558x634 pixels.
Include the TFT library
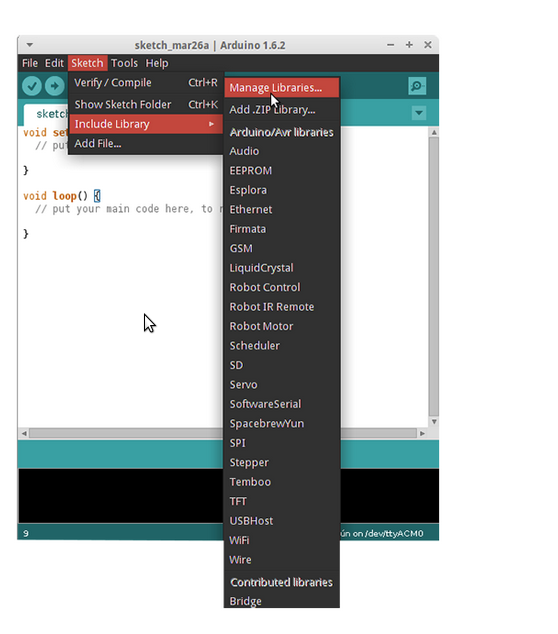(x=281, y=501)
